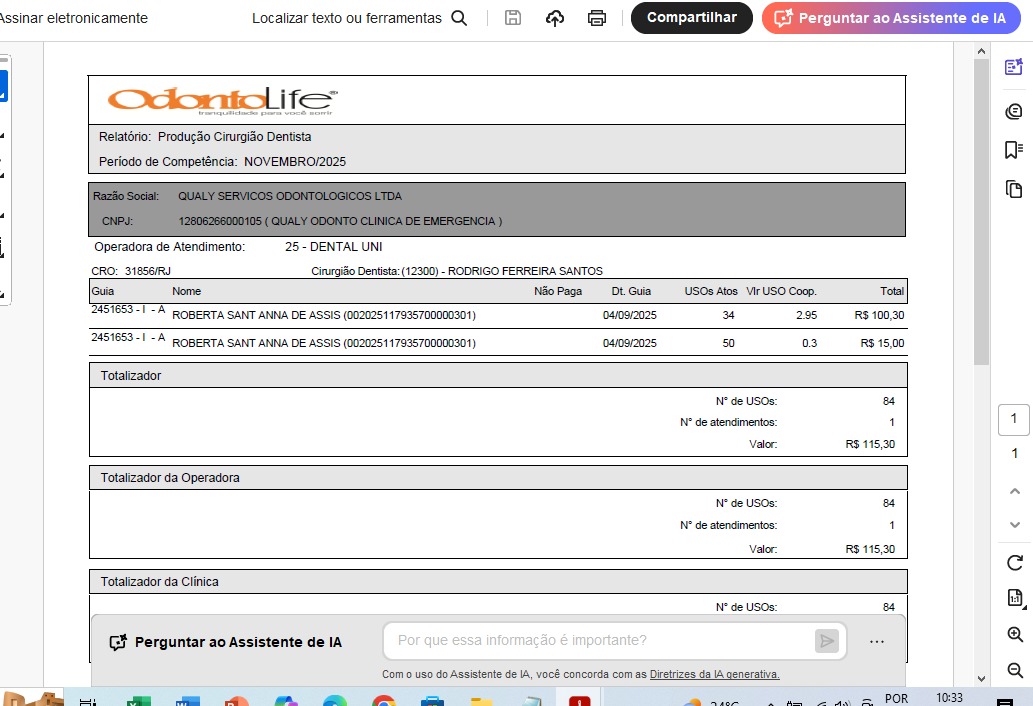Open the page thumbnails panel icon
Screen dimensions: 1033x706
[1014, 189]
